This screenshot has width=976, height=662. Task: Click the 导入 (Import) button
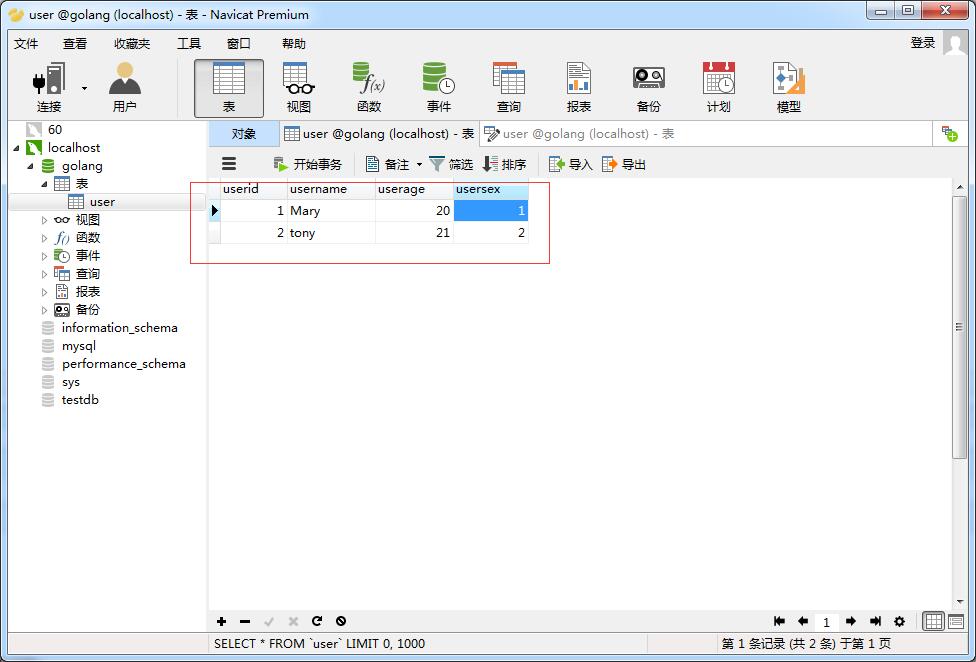click(x=570, y=164)
